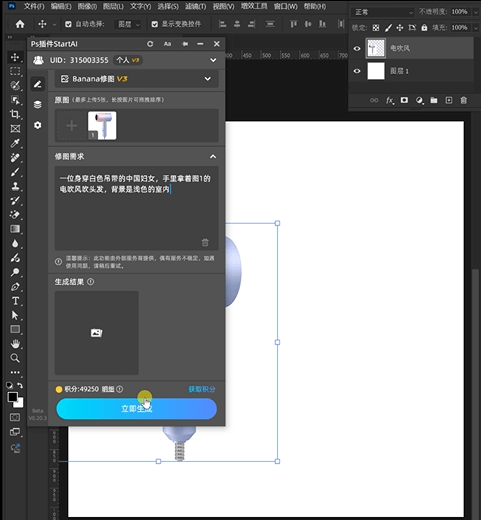481x520 pixels.
Task: Select the 电吹风 layer thumbnail
Action: pyautogui.click(x=376, y=49)
